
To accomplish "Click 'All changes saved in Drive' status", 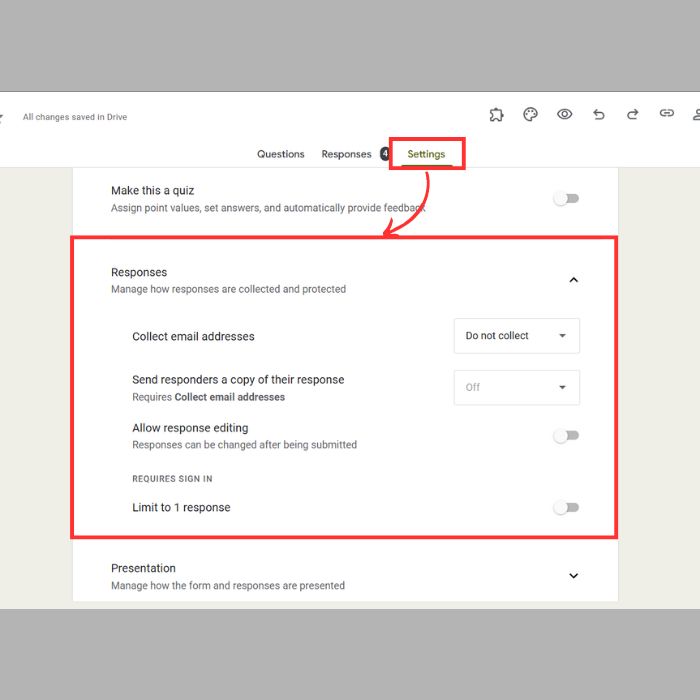I will coord(75,117).
